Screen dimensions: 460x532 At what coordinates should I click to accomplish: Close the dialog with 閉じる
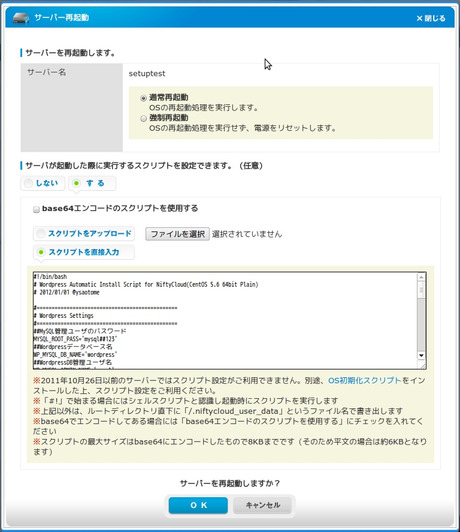[x=431, y=18]
